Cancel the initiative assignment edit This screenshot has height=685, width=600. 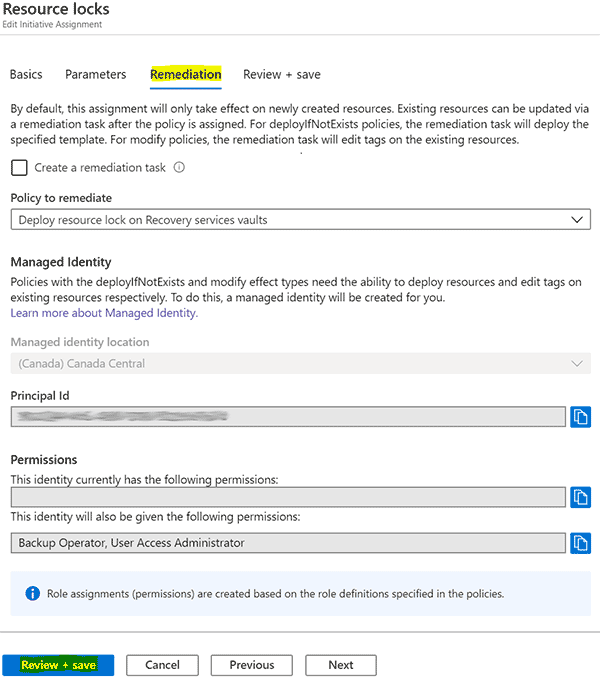[x=163, y=665]
